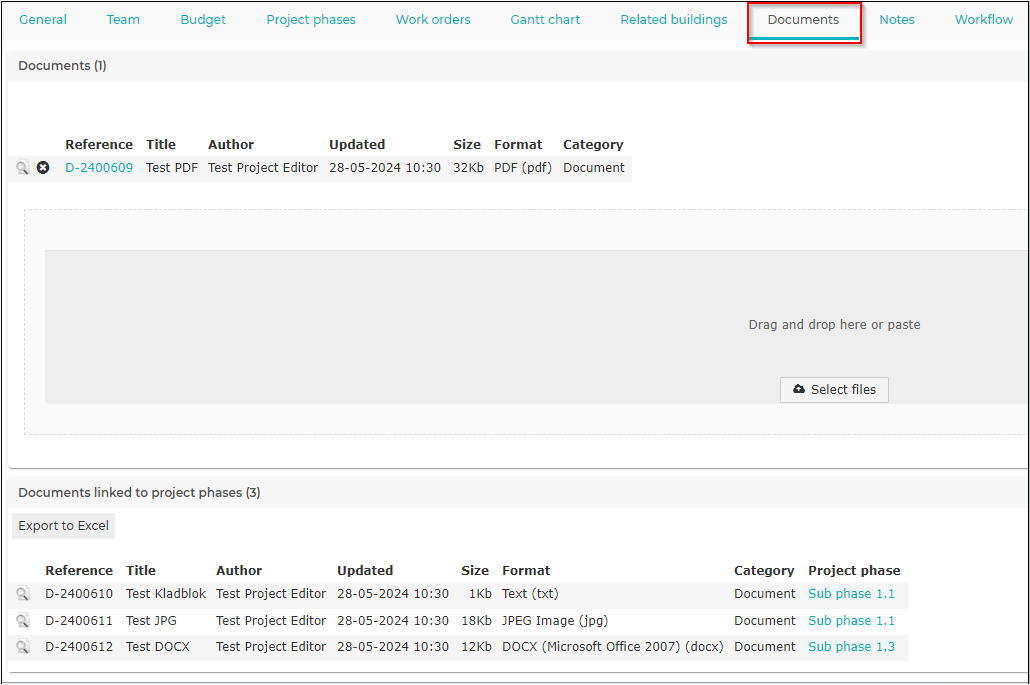This screenshot has width=1030, height=685.
Task: Click the Project phase column header
Action: [x=854, y=571]
